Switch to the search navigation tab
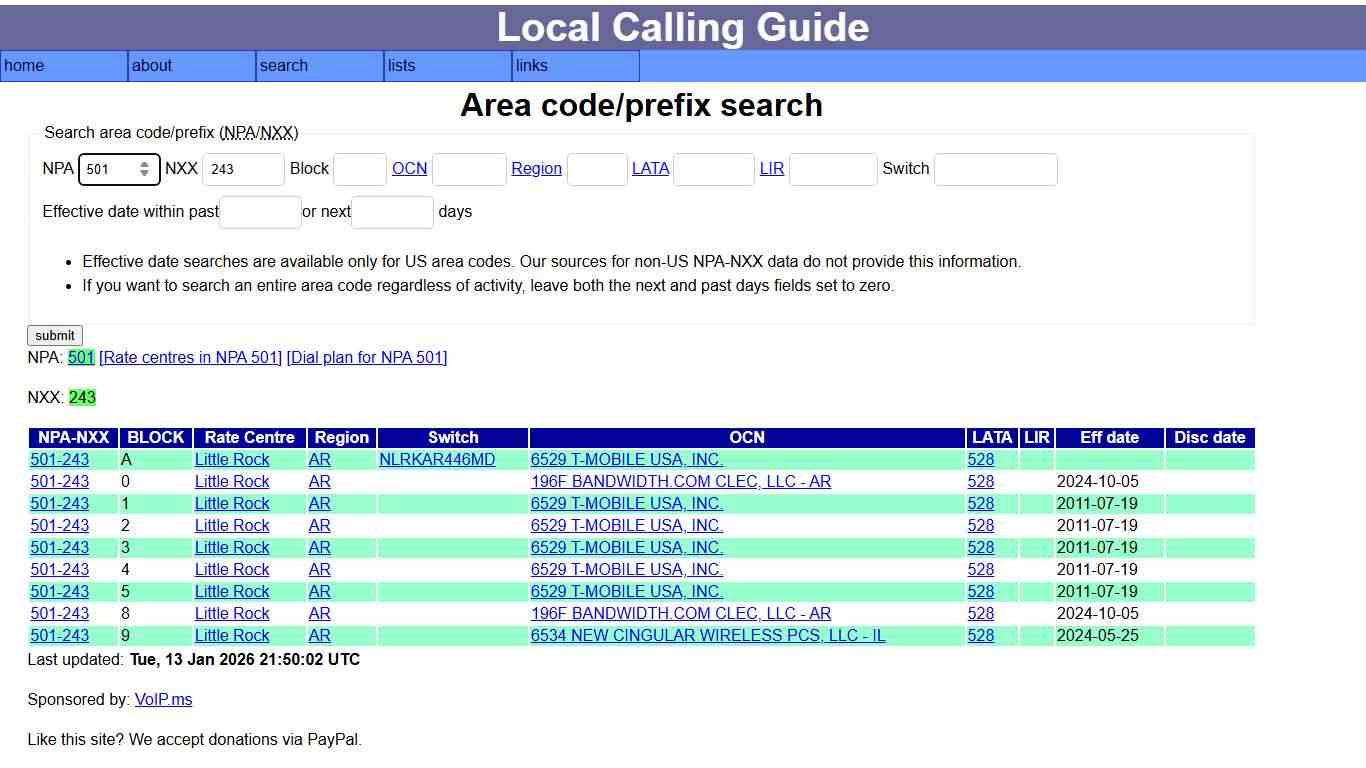 [x=284, y=66]
